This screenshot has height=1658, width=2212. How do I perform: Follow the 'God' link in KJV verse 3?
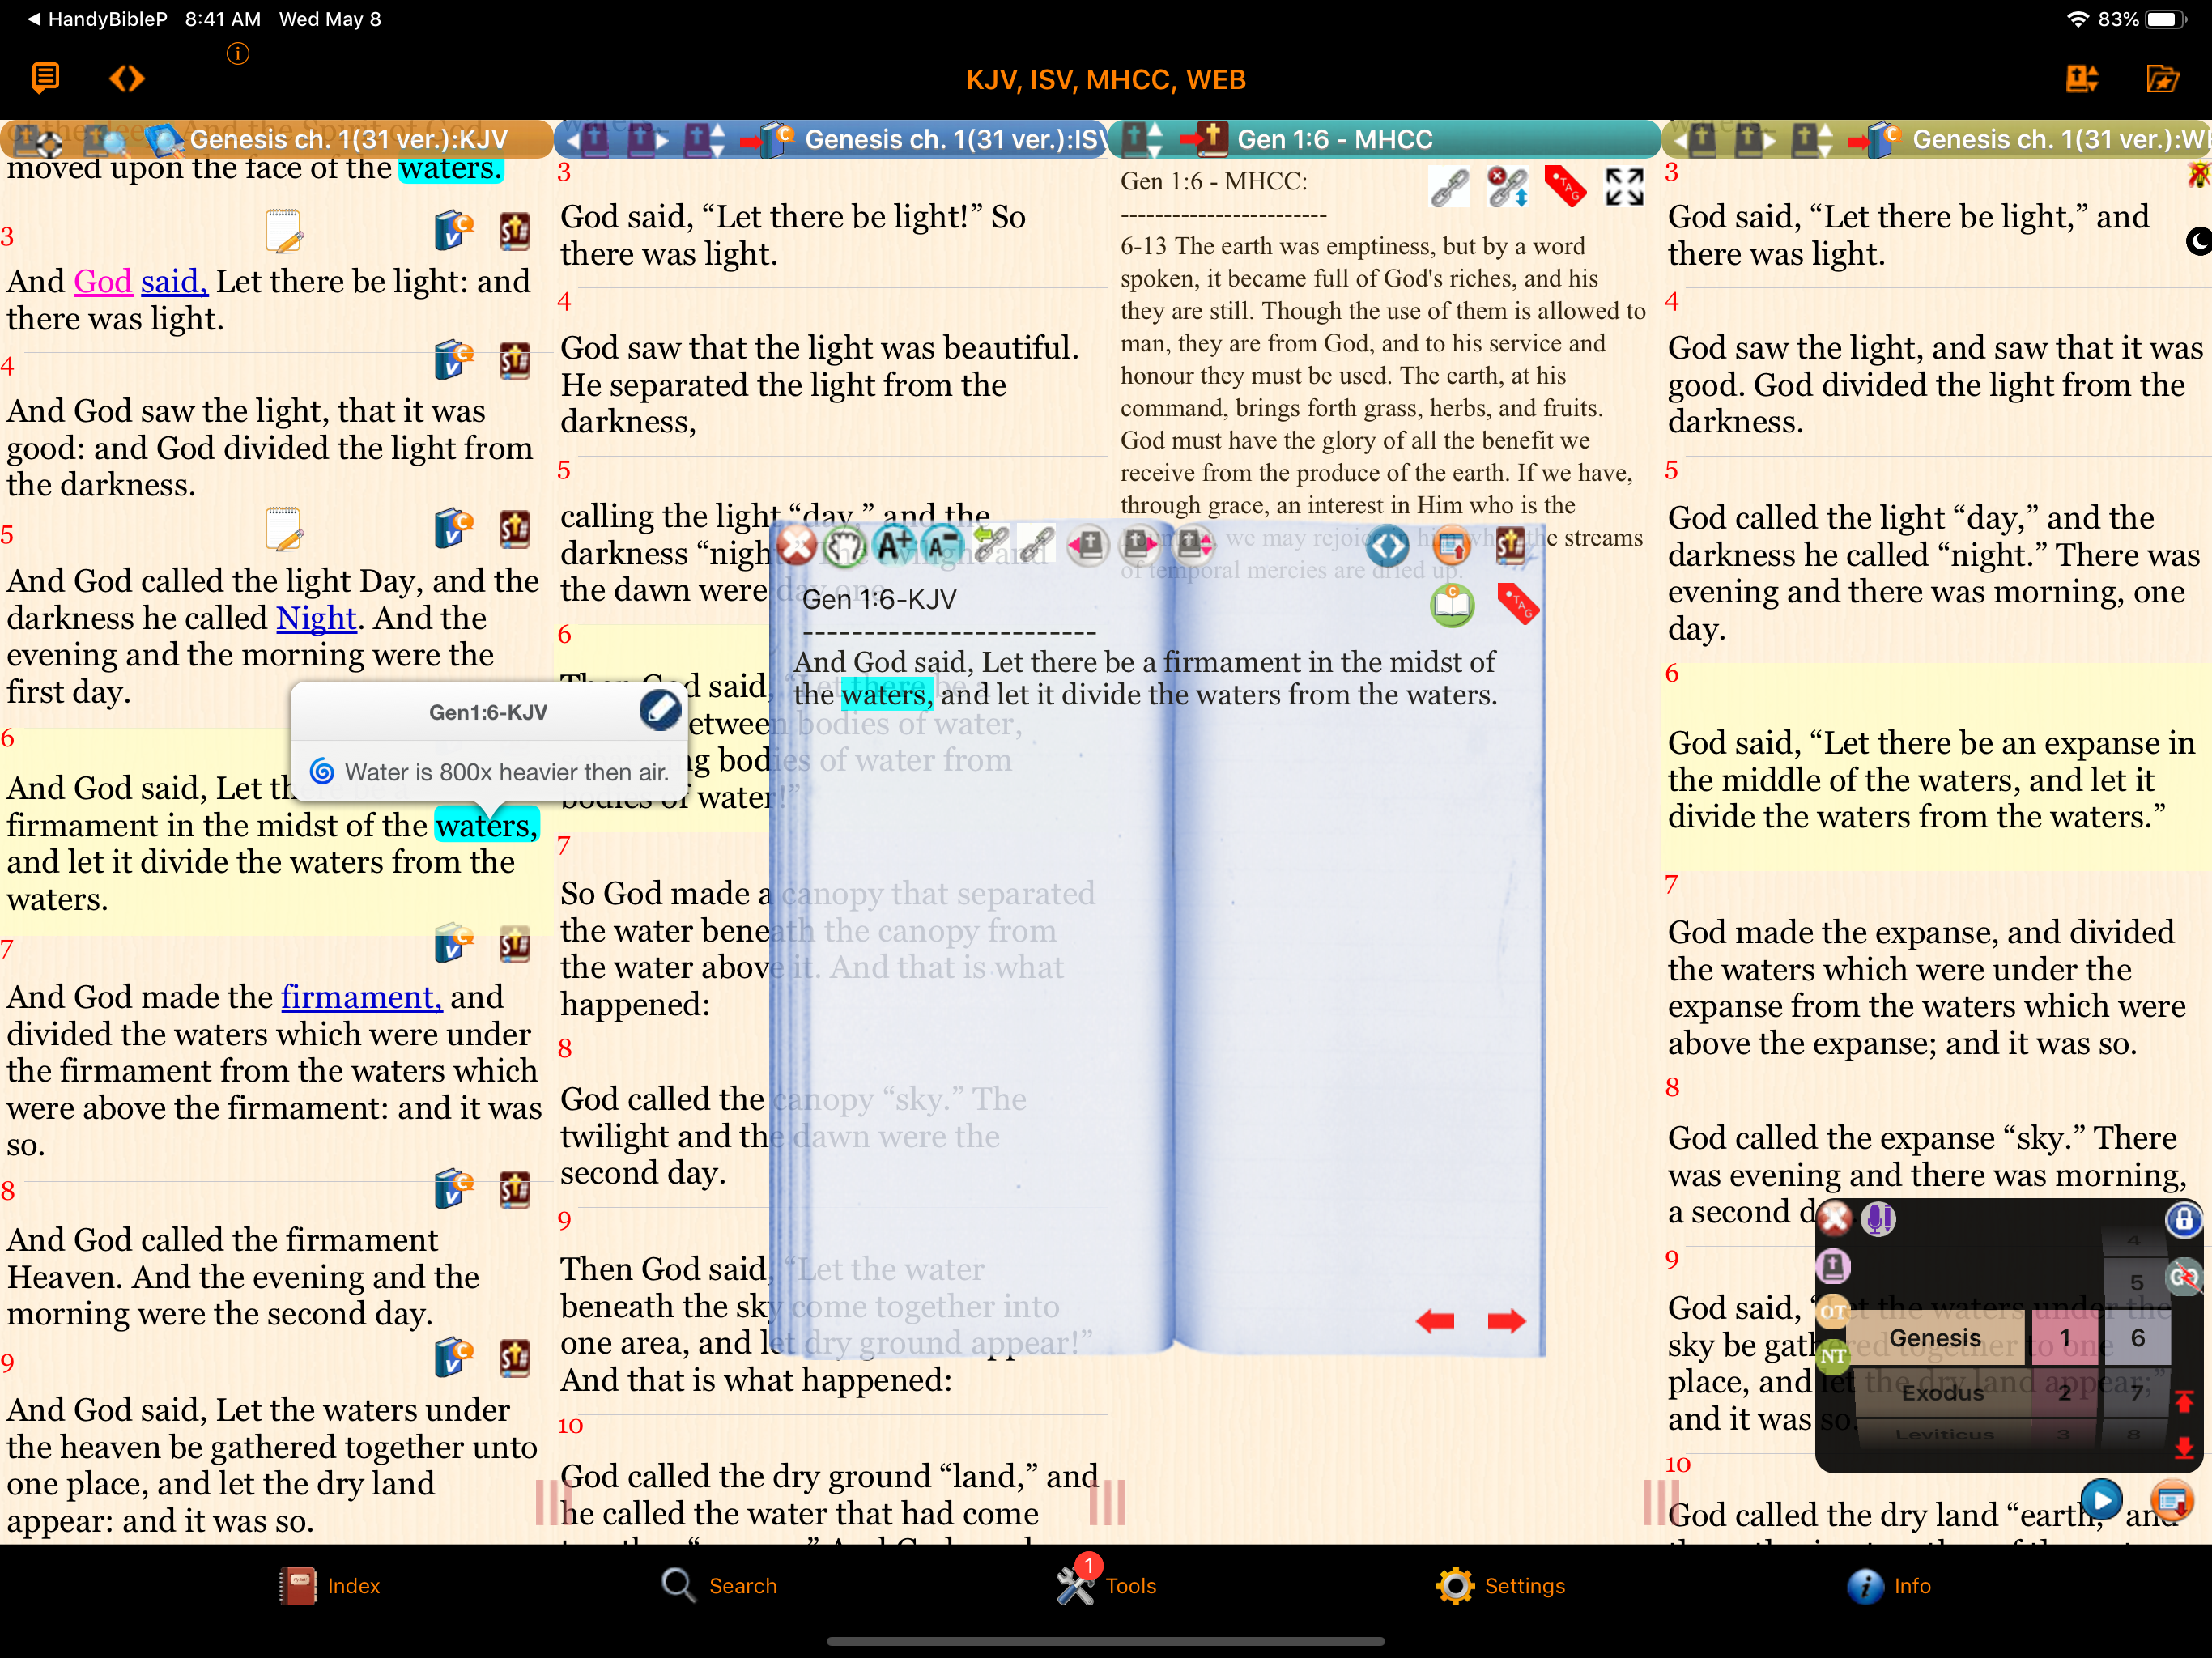(103, 282)
